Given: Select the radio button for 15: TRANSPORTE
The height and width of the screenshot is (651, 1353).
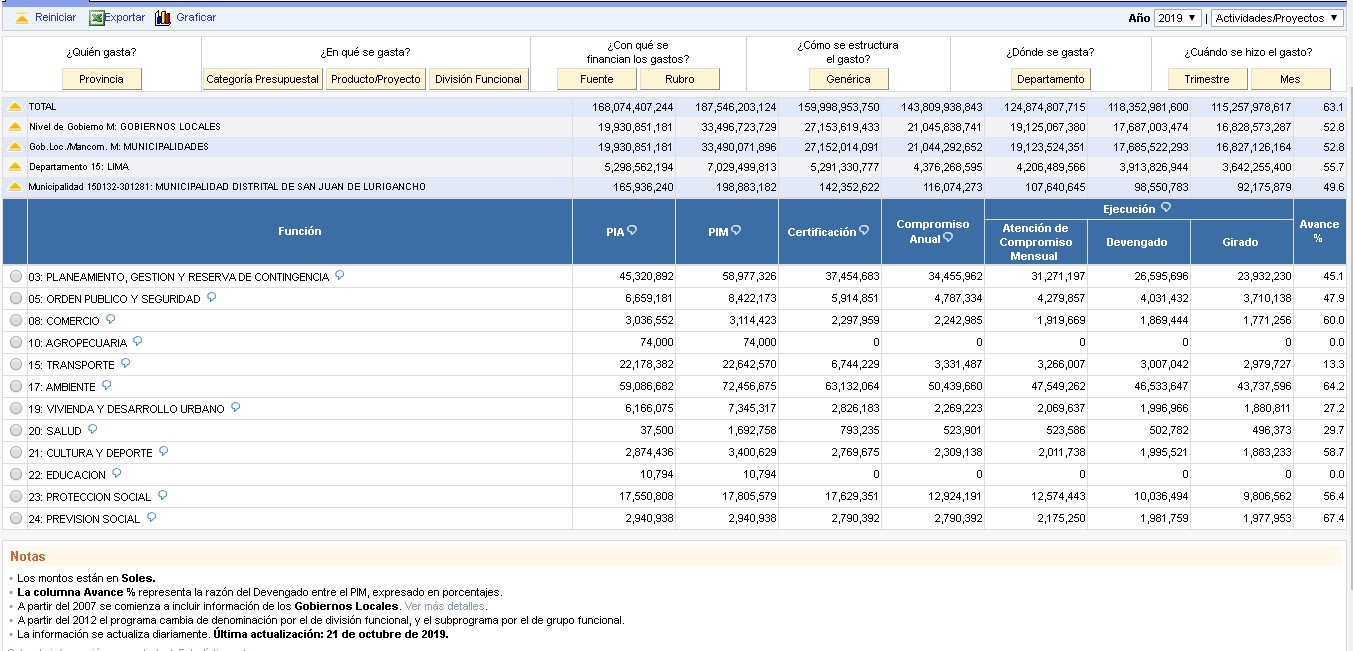Looking at the screenshot, I should tap(15, 364).
